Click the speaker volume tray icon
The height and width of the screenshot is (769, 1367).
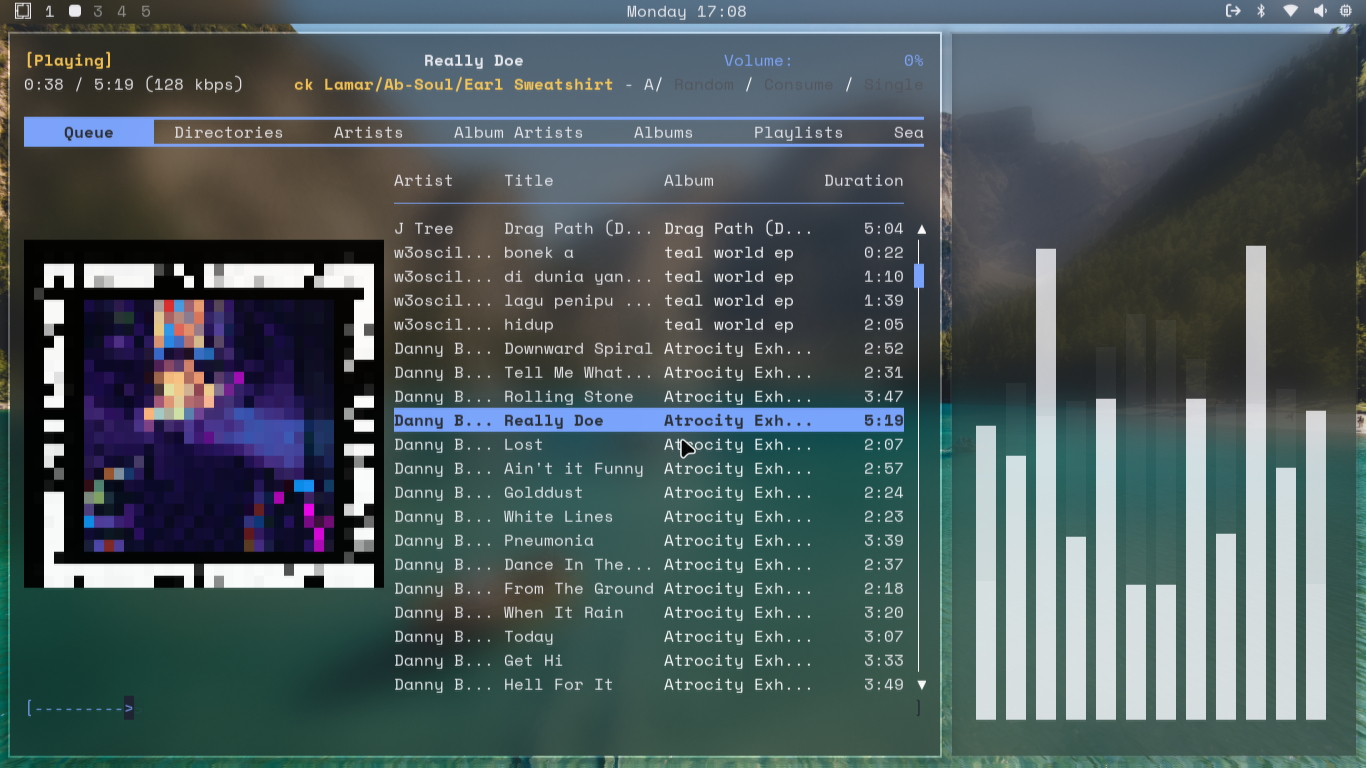[1320, 11]
